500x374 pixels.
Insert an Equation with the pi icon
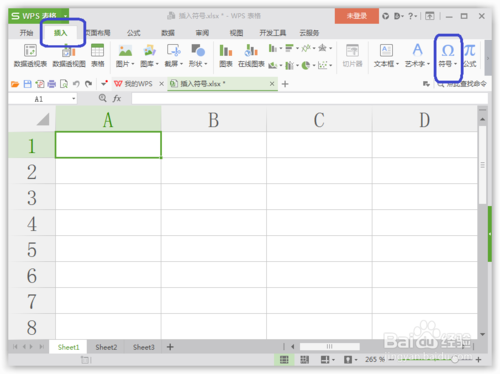(x=470, y=55)
